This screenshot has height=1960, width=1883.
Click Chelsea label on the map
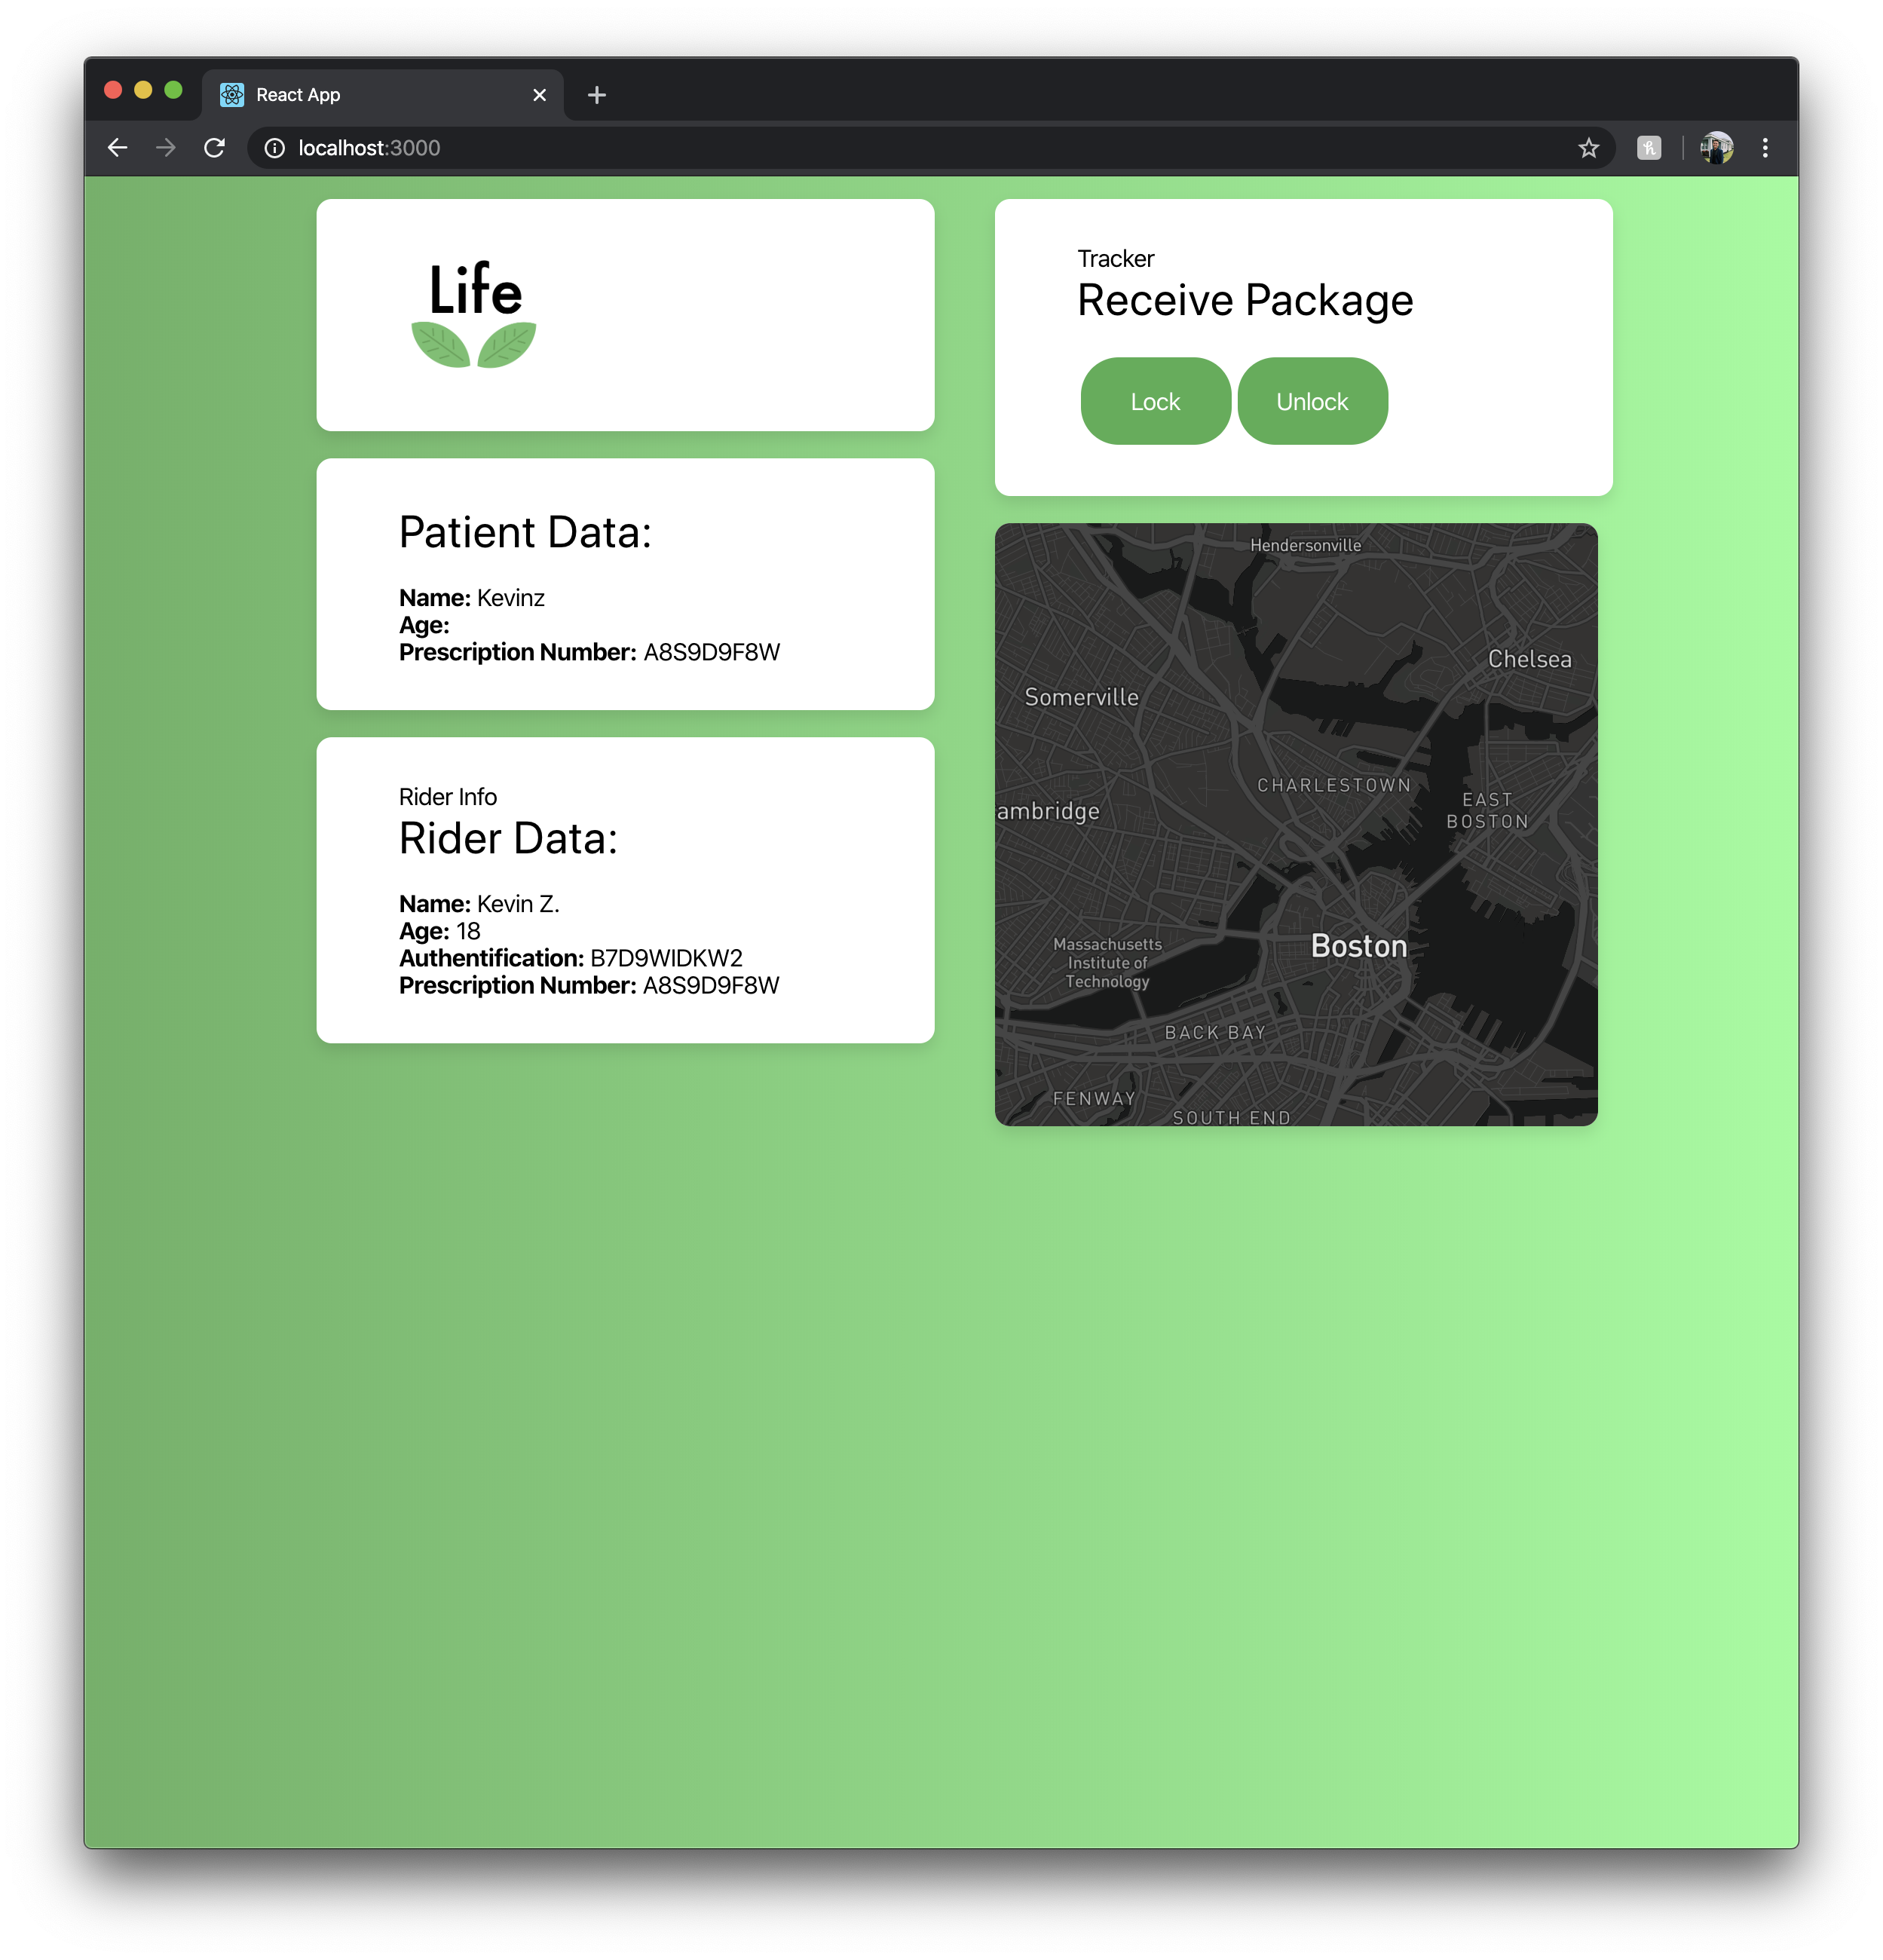(1529, 659)
